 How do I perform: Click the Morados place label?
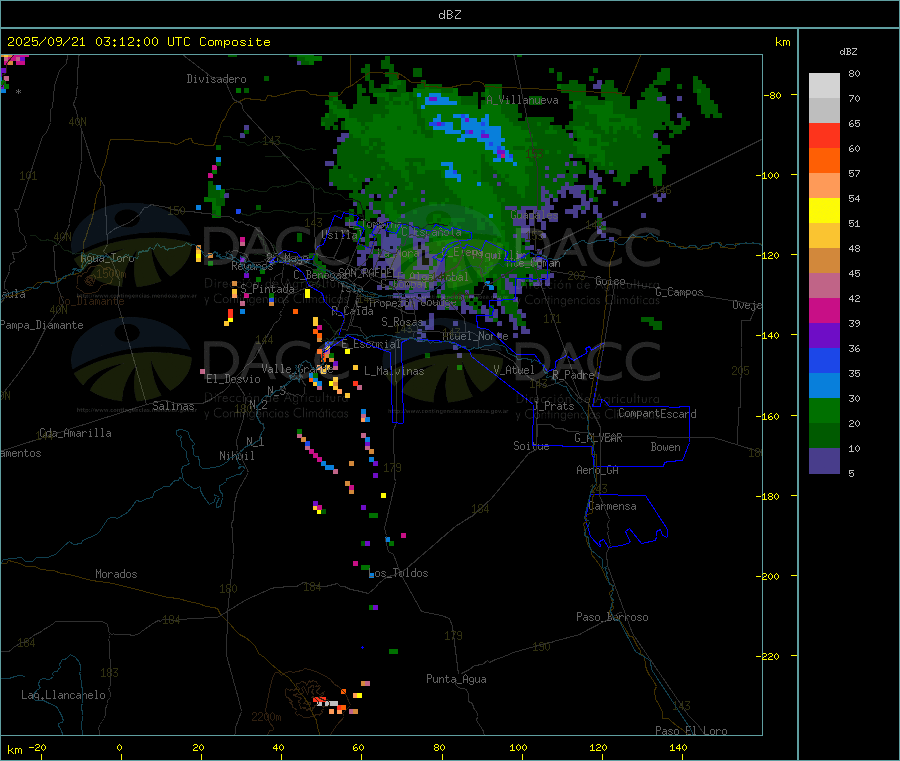coord(116,574)
